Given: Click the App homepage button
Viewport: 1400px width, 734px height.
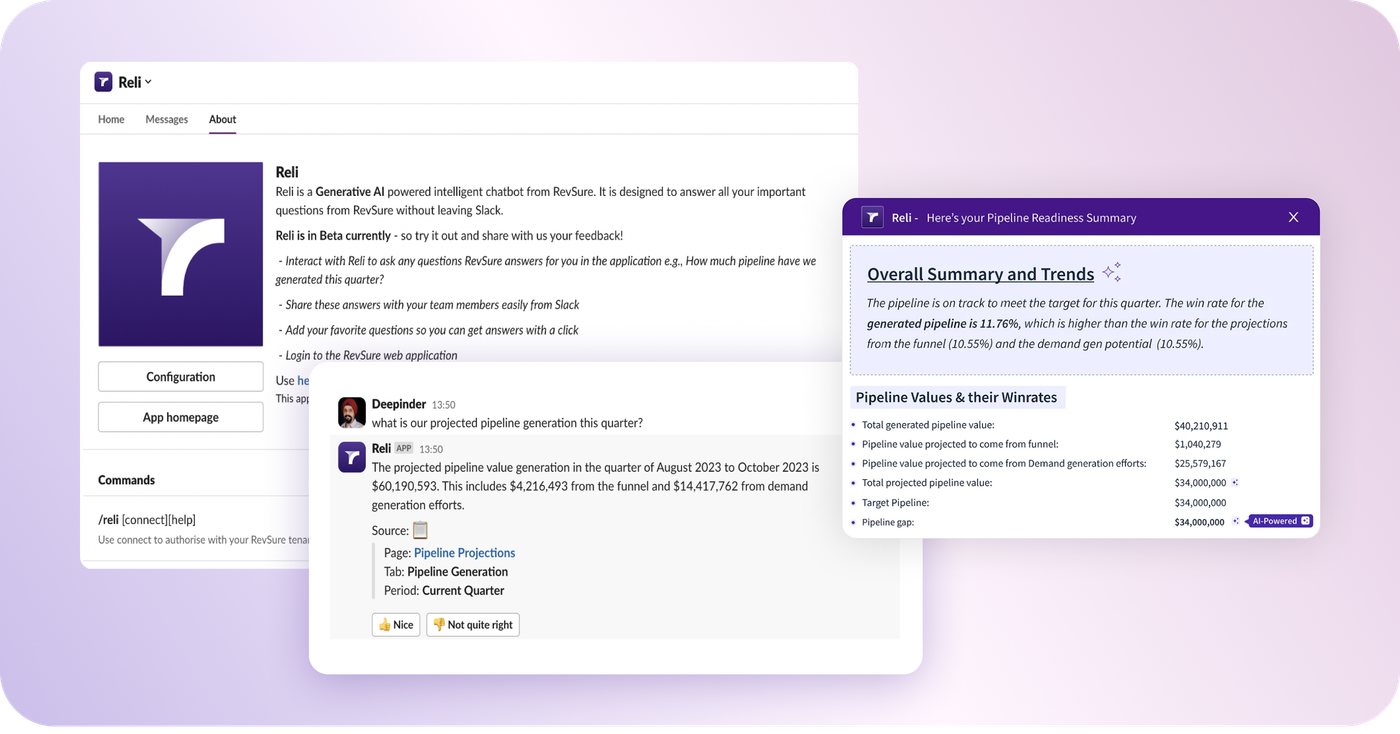Looking at the screenshot, I should point(180,417).
